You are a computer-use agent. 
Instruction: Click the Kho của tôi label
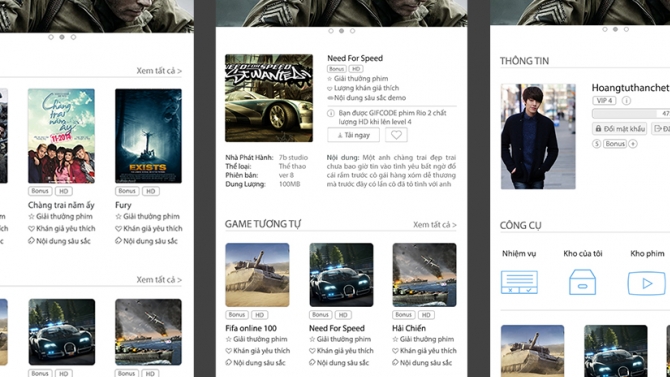pyautogui.click(x=583, y=253)
